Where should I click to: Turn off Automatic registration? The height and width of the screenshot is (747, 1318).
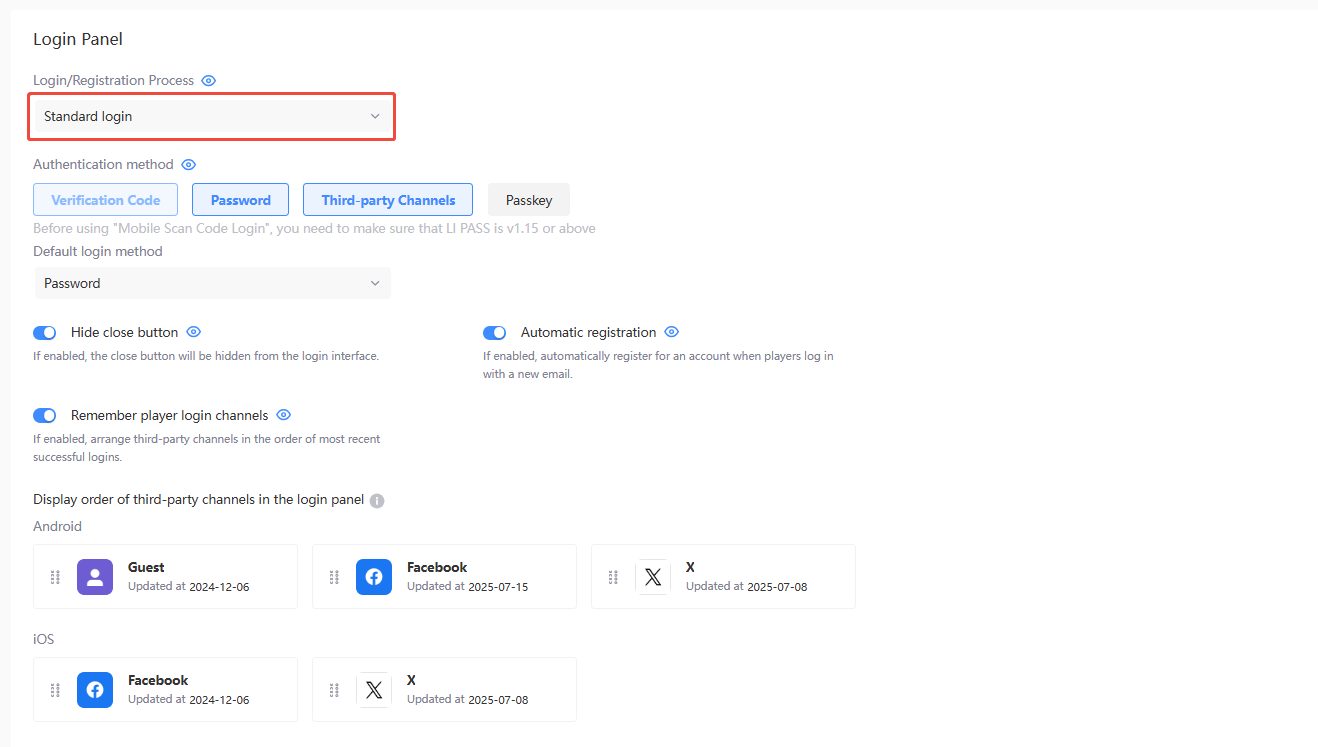point(494,332)
